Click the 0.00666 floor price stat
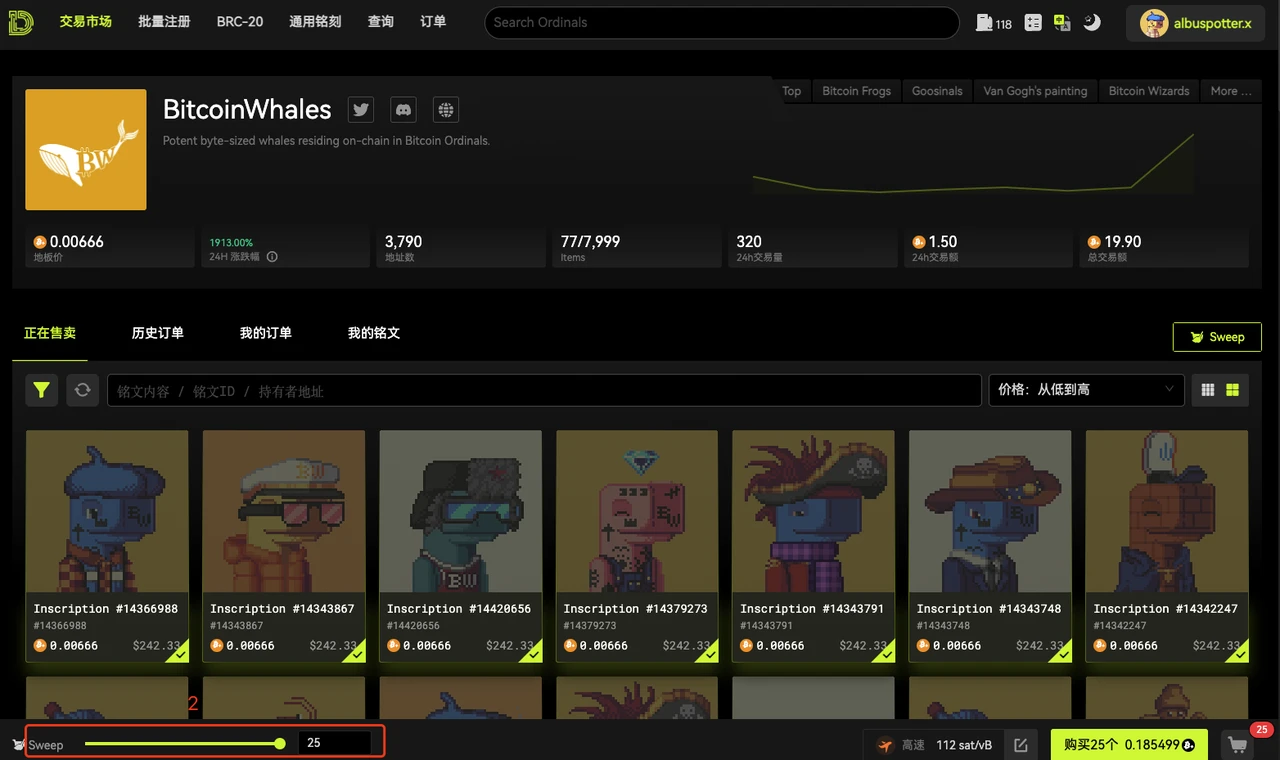The height and width of the screenshot is (760, 1280). point(110,247)
